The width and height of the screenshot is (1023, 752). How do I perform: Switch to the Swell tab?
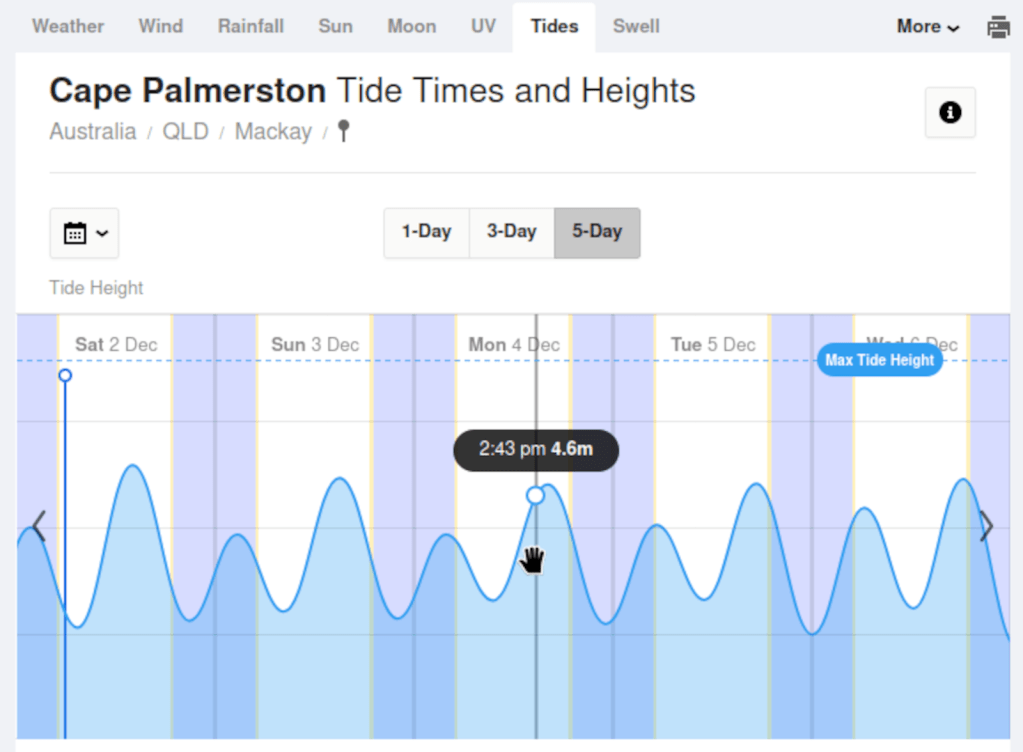tap(636, 26)
